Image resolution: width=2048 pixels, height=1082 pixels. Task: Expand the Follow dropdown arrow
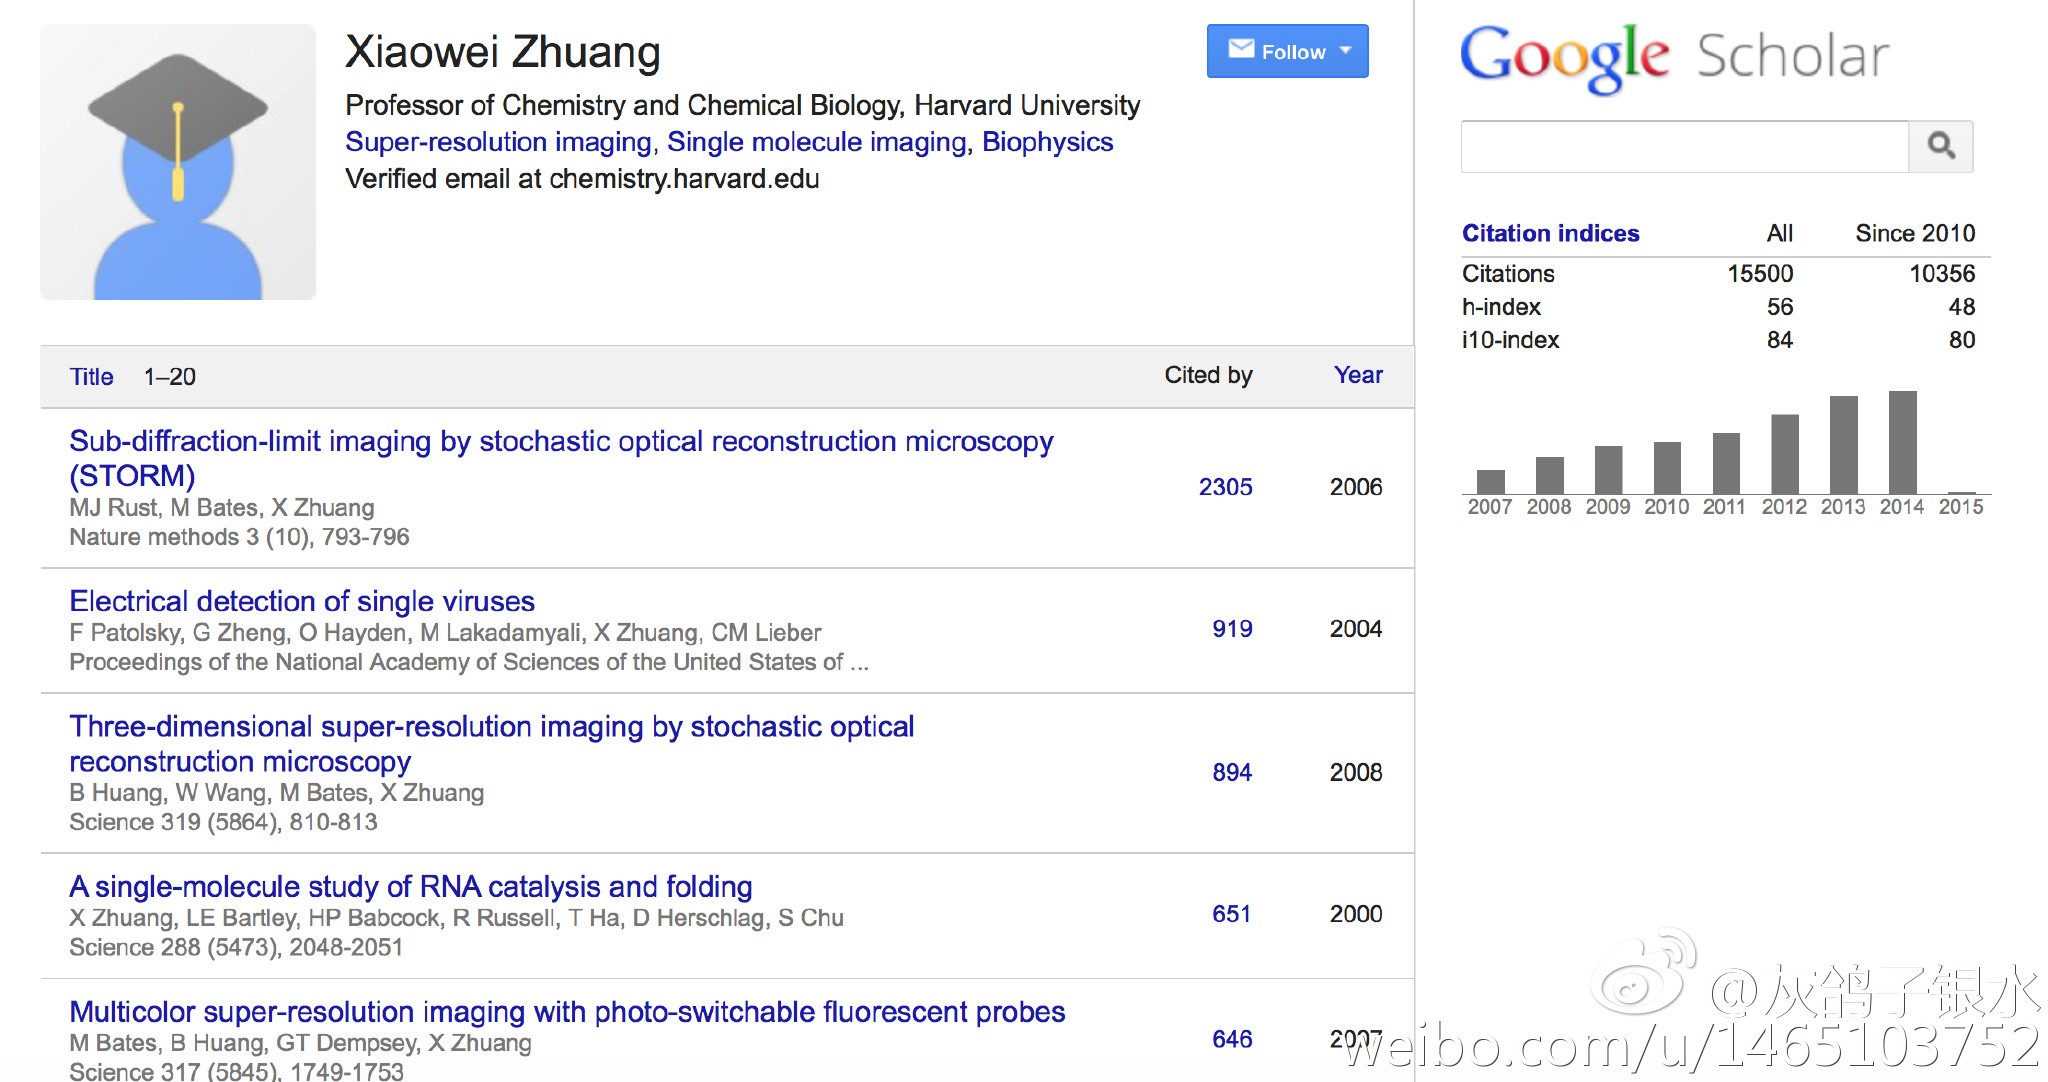(1345, 50)
